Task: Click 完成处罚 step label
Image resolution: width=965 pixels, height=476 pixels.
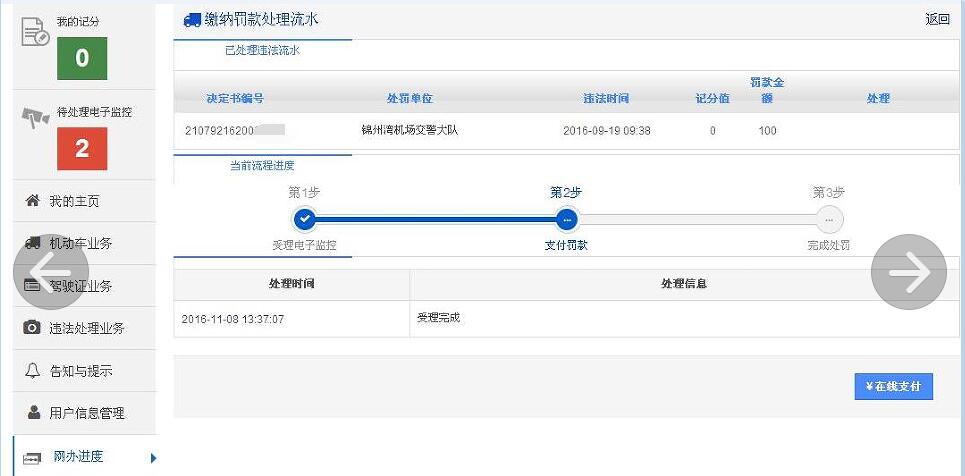Action: click(829, 245)
